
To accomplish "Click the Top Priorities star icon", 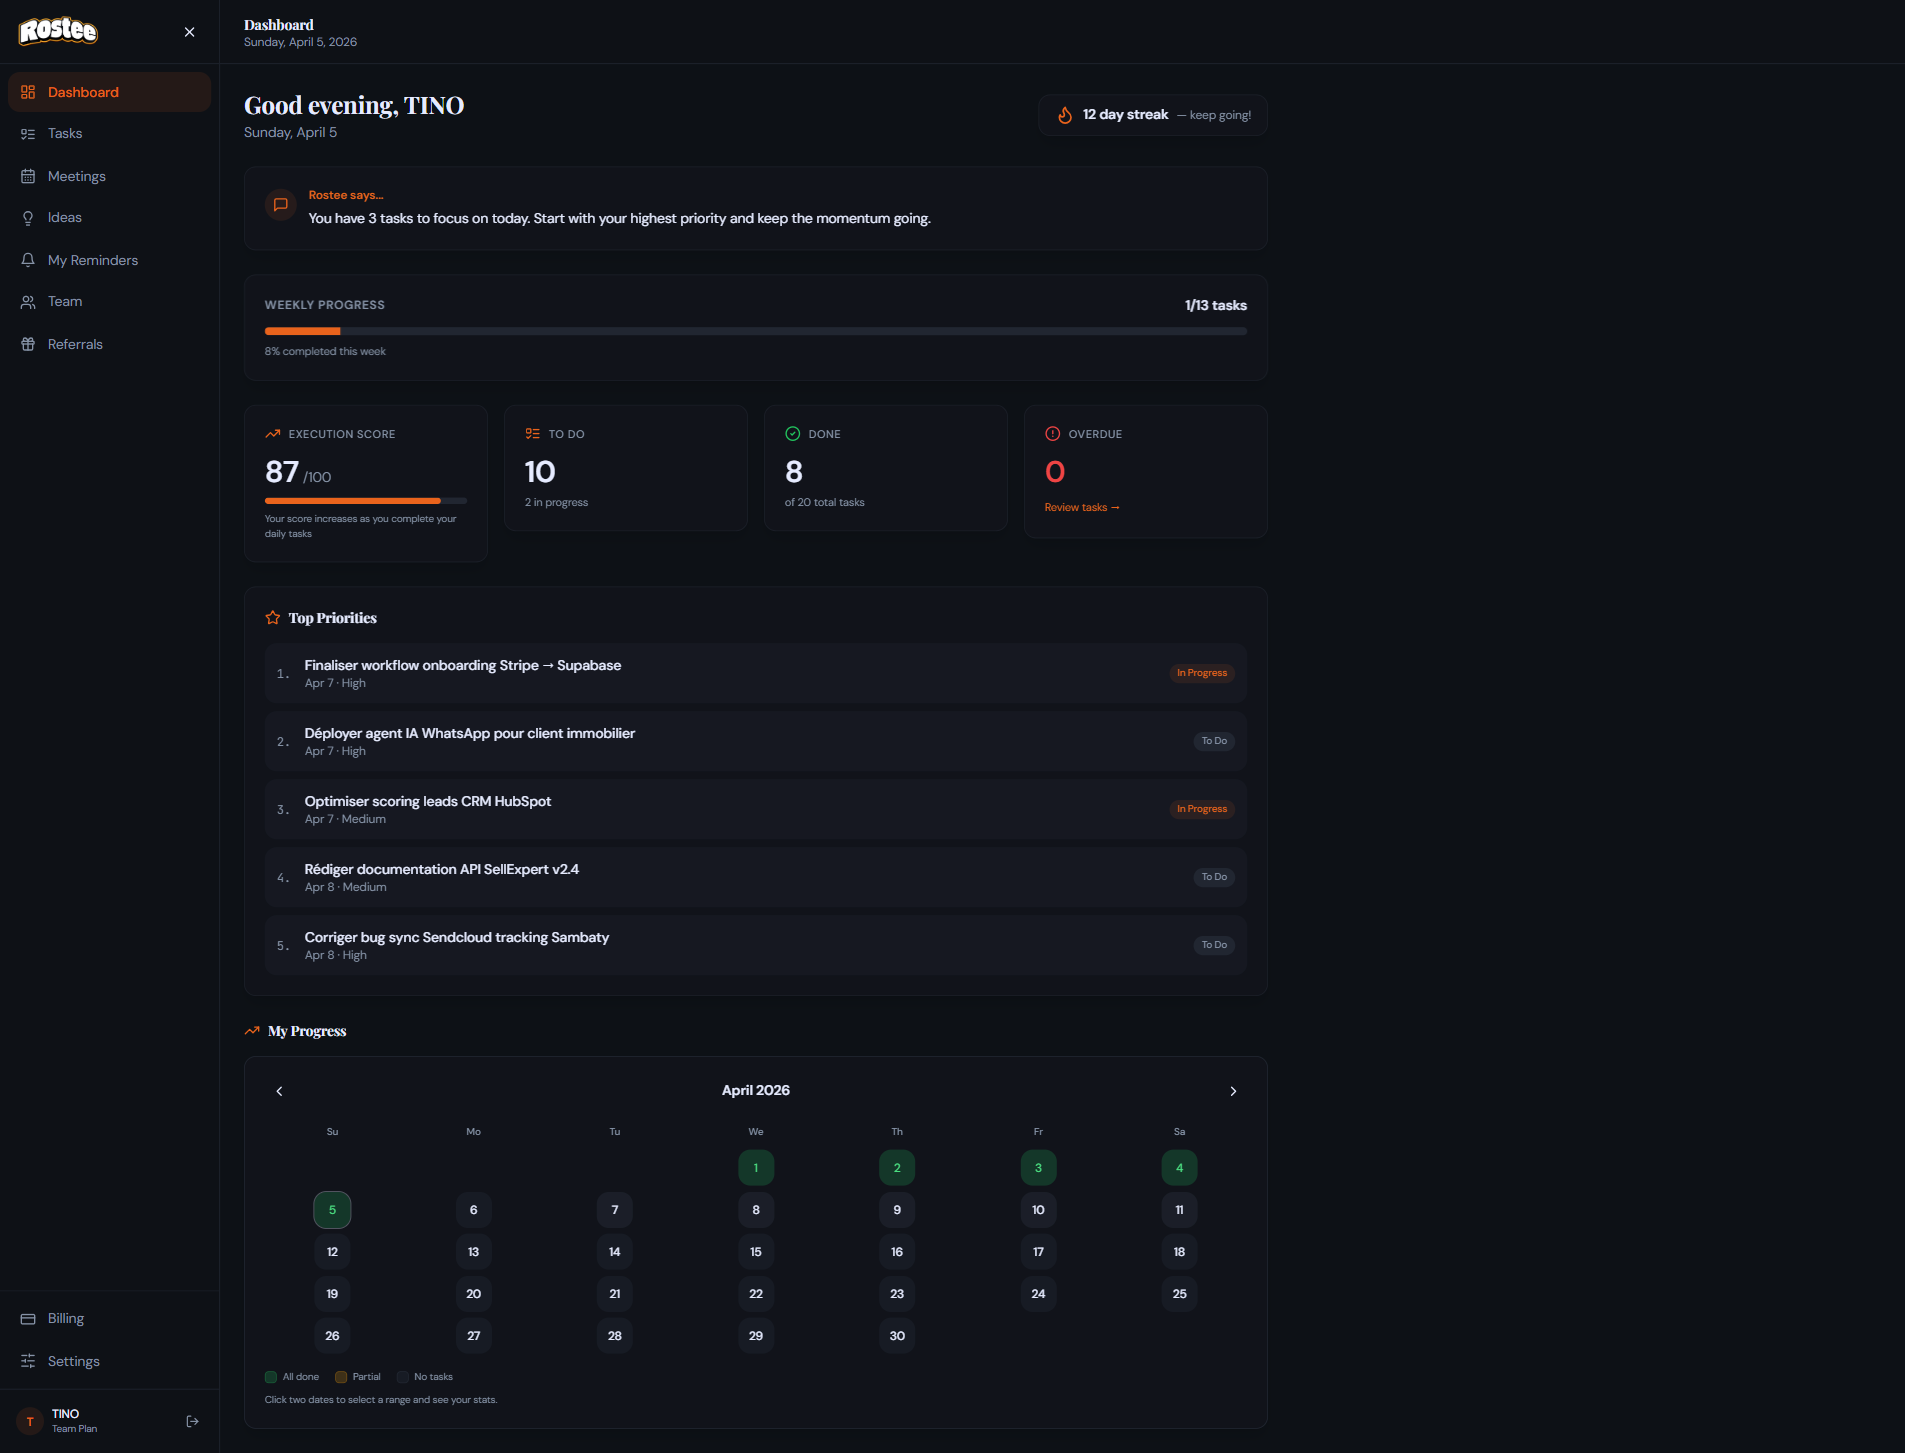I will click(x=273, y=618).
